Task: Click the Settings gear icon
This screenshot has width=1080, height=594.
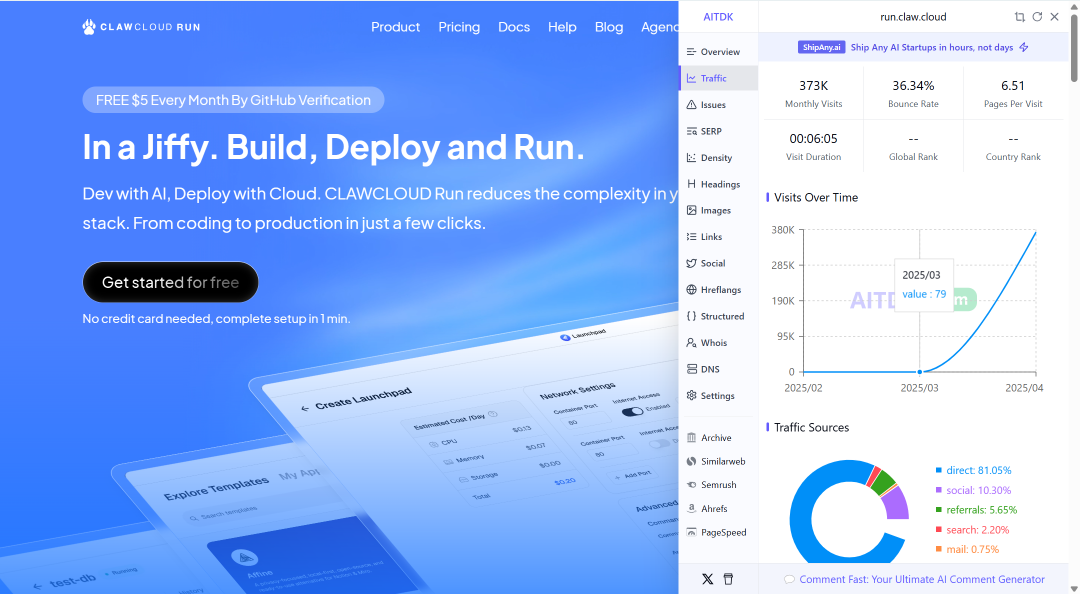Action: [x=692, y=396]
